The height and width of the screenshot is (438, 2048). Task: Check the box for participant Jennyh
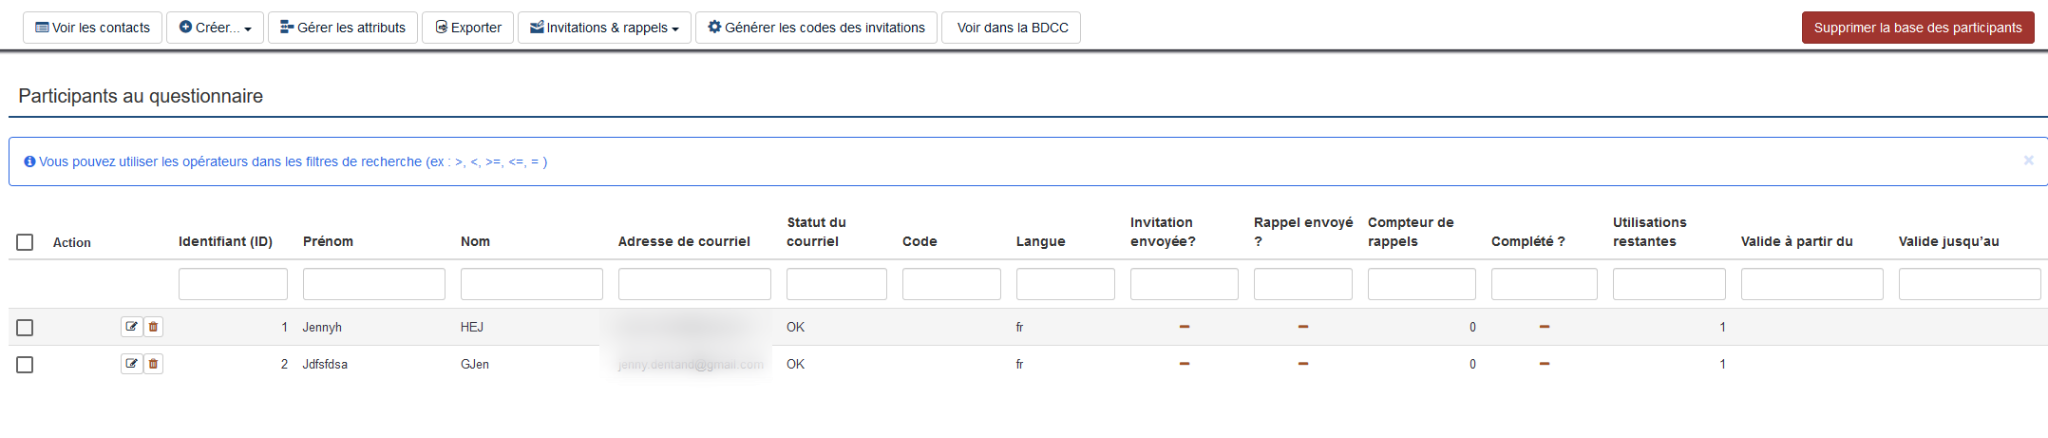(x=25, y=328)
